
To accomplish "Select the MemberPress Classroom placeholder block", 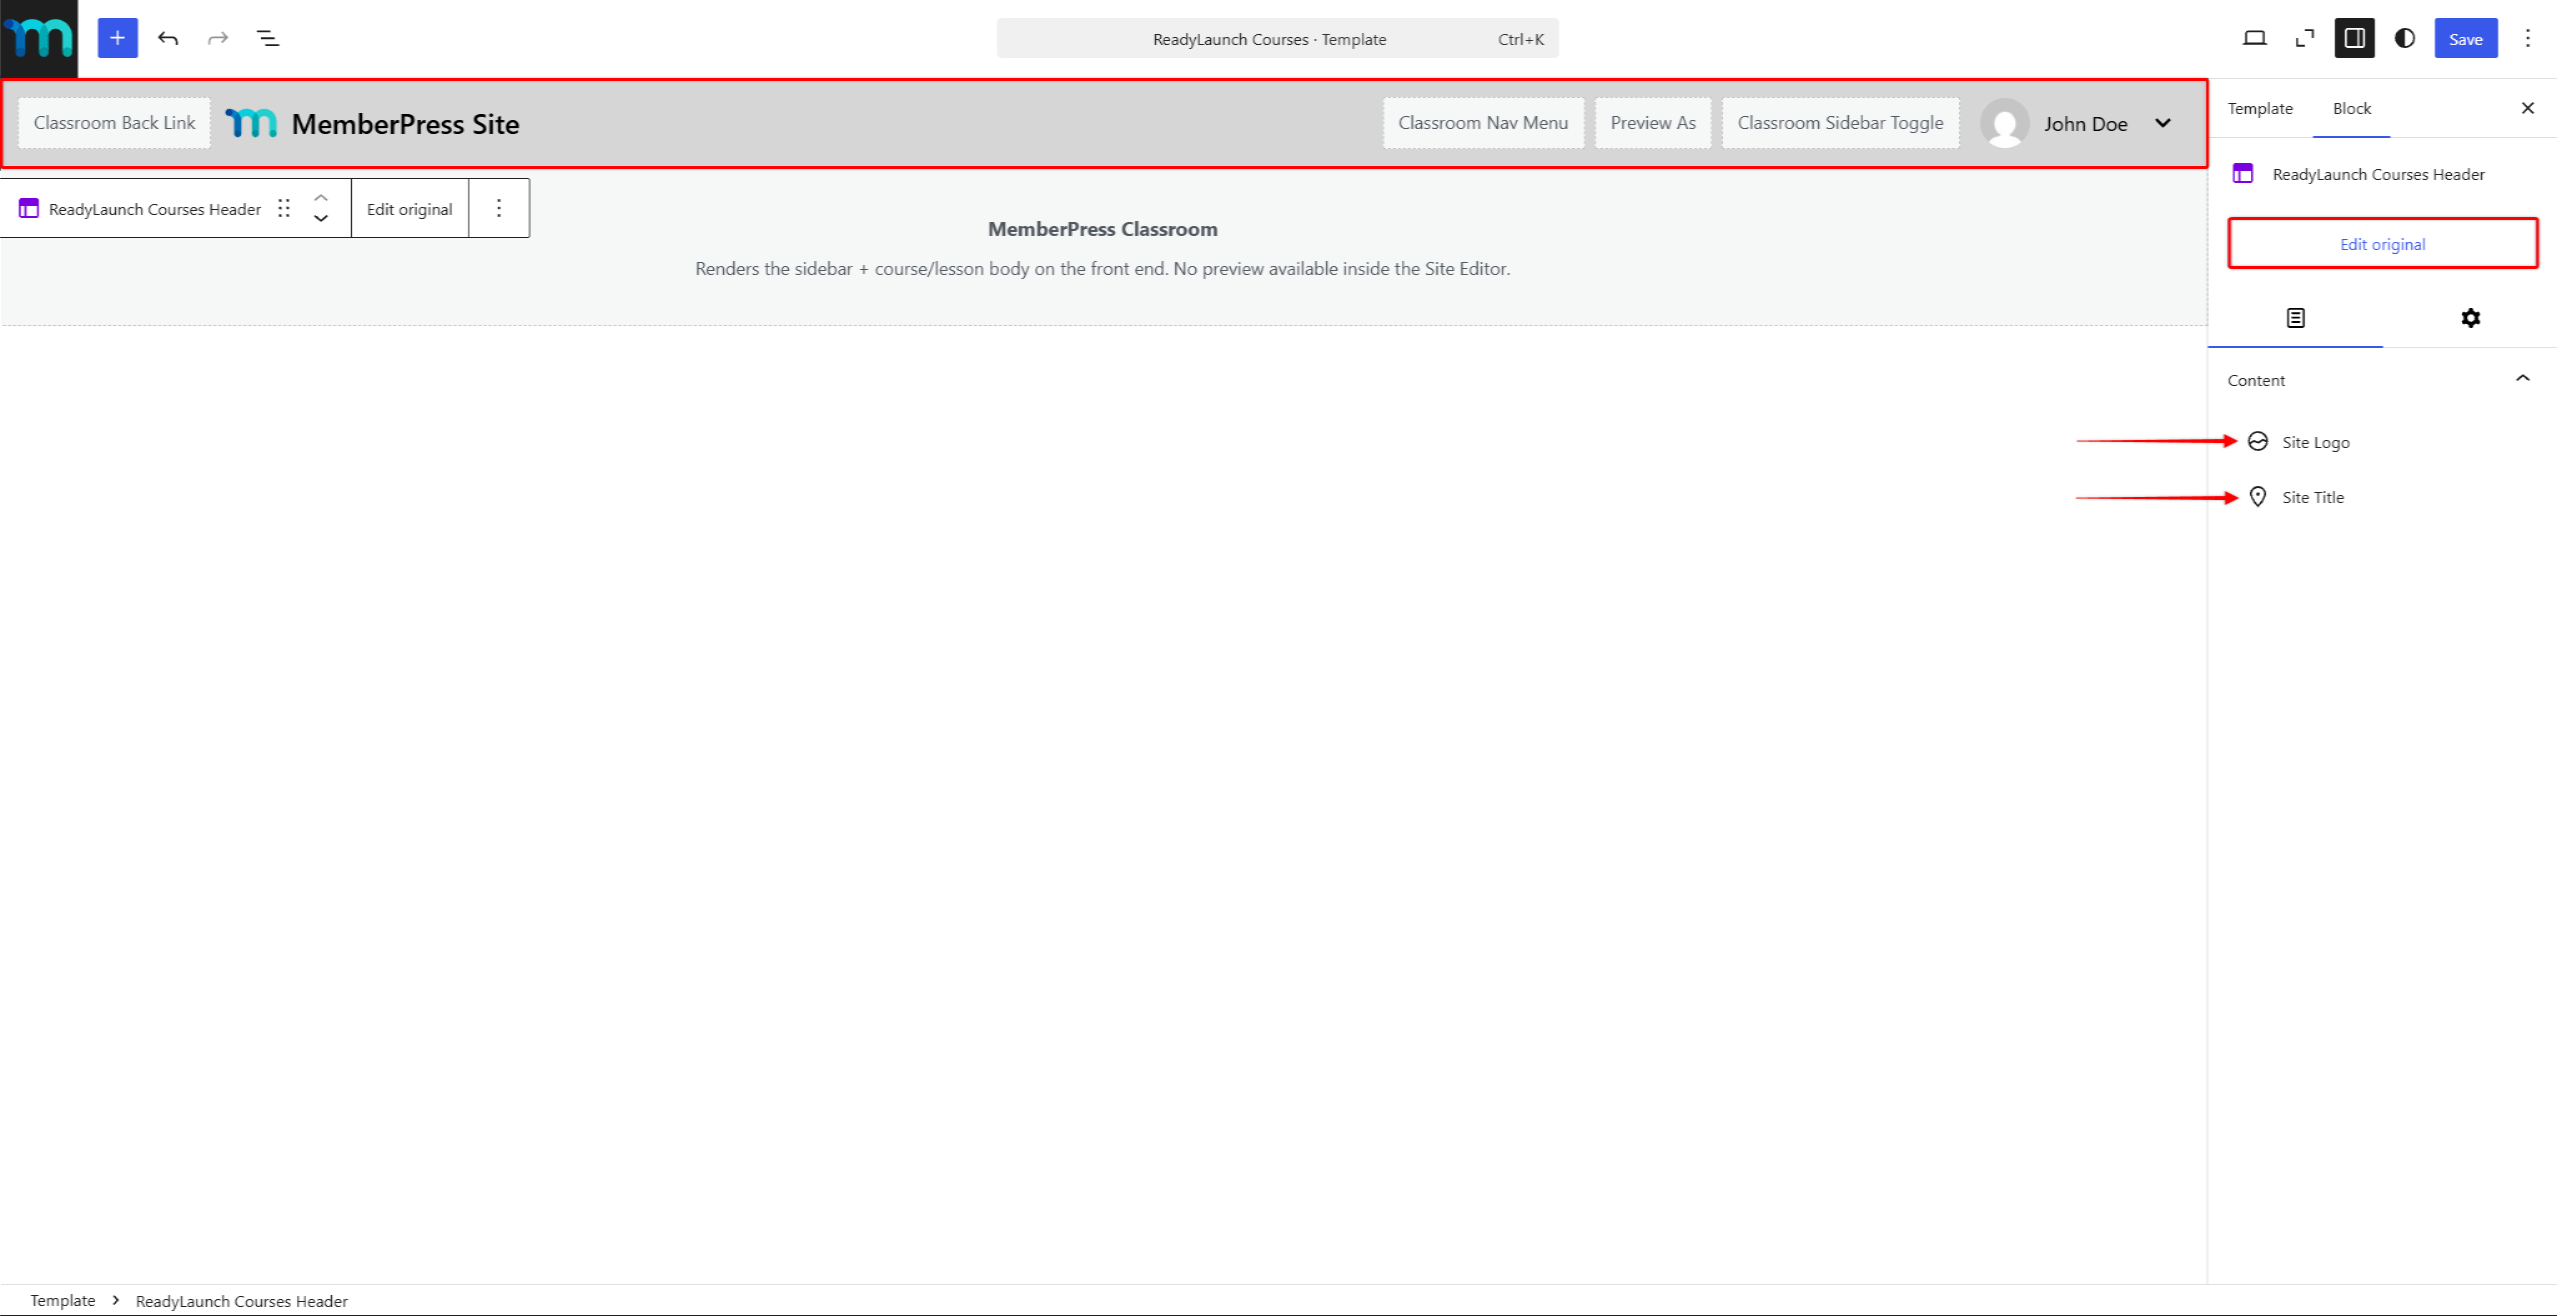I will pyautogui.click(x=1102, y=248).
